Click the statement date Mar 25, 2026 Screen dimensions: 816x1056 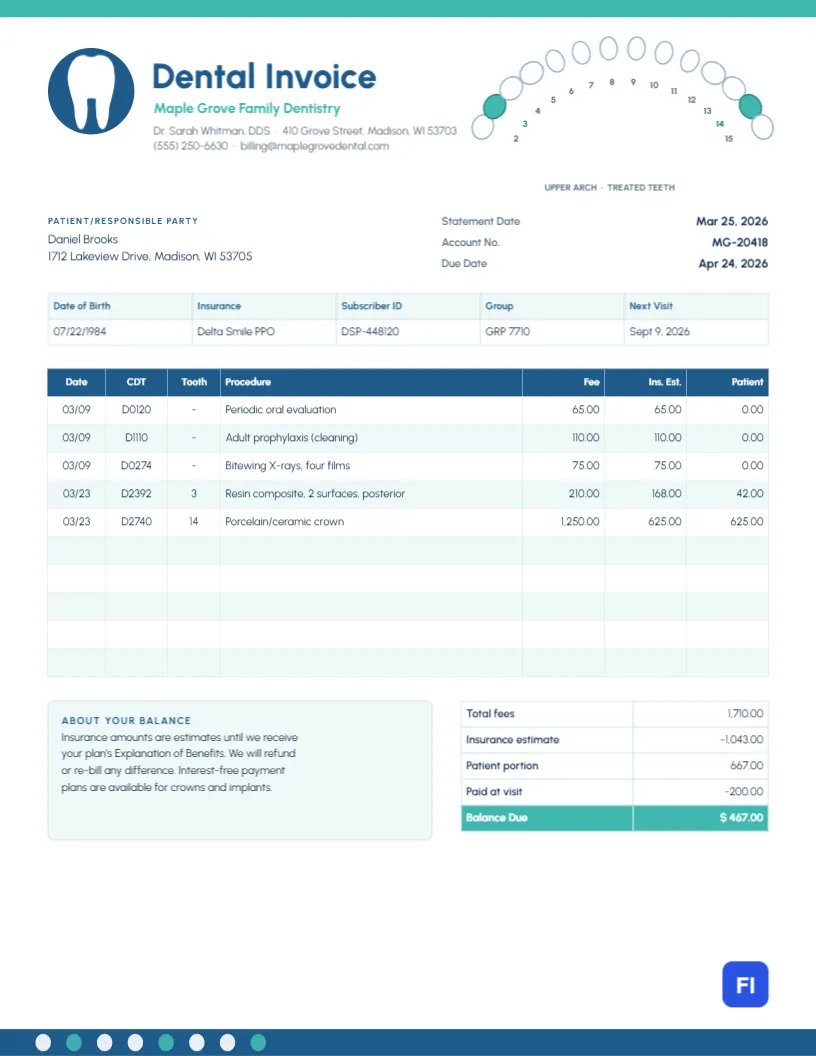coord(732,221)
